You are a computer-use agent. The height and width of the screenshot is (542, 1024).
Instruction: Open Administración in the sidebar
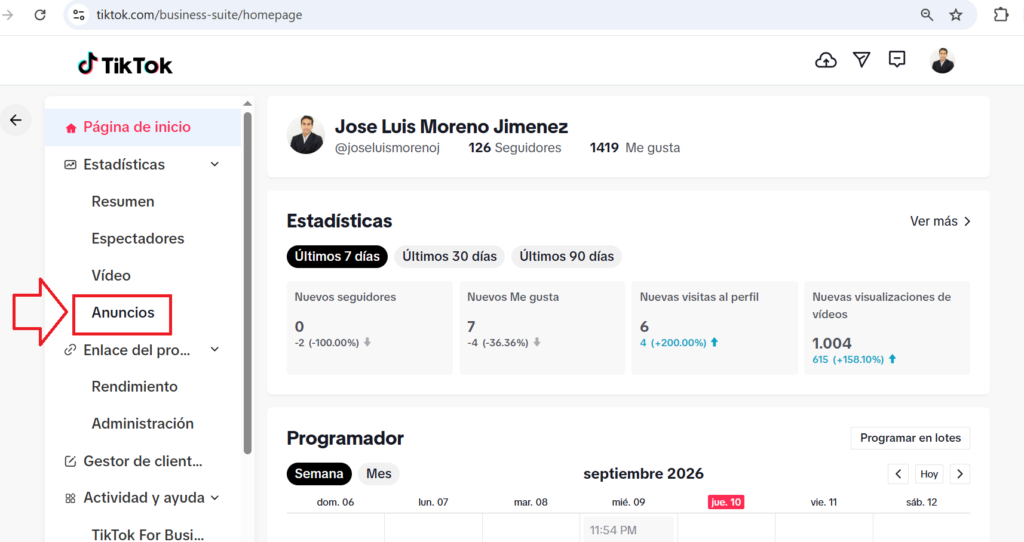(x=142, y=424)
